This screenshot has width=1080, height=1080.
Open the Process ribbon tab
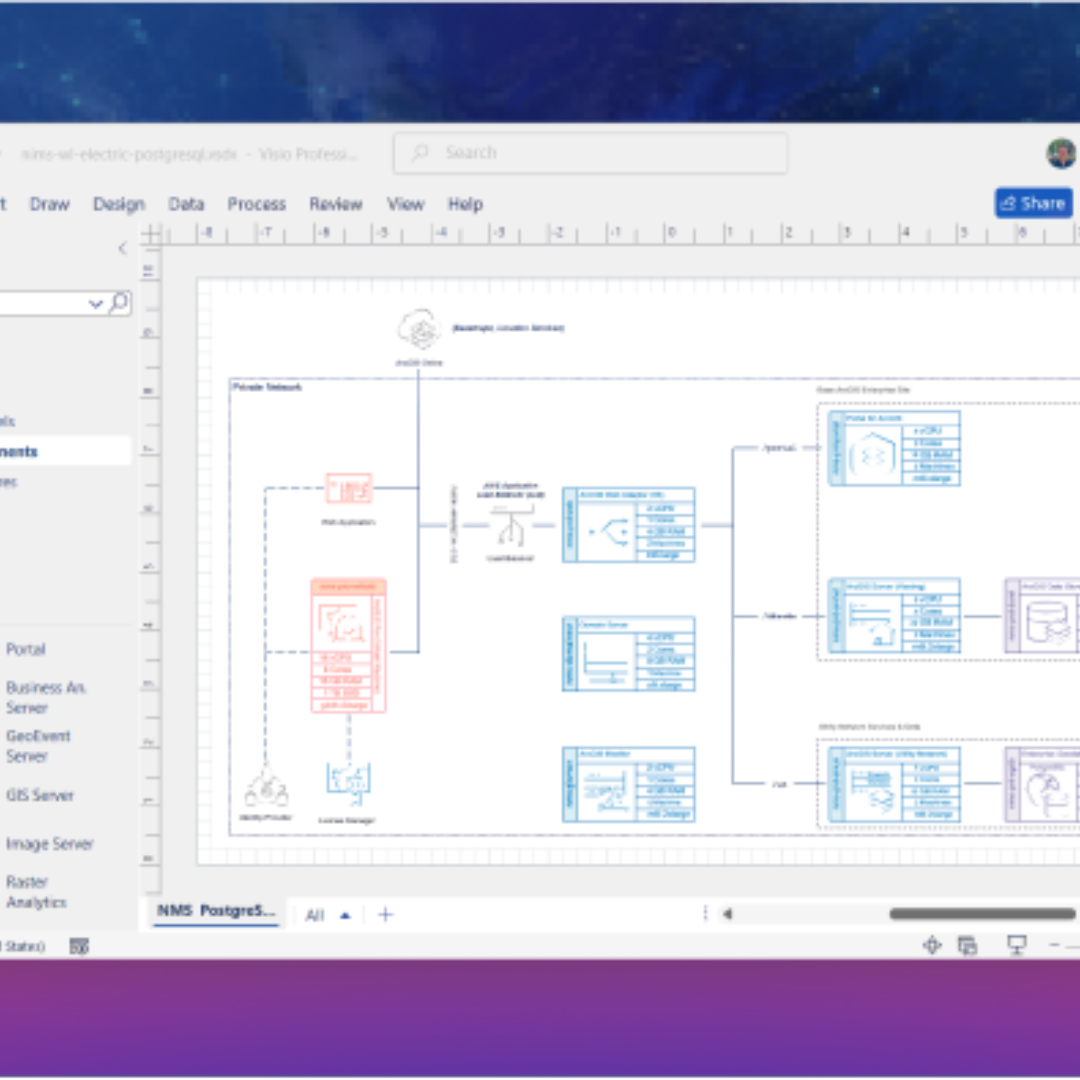(x=256, y=204)
